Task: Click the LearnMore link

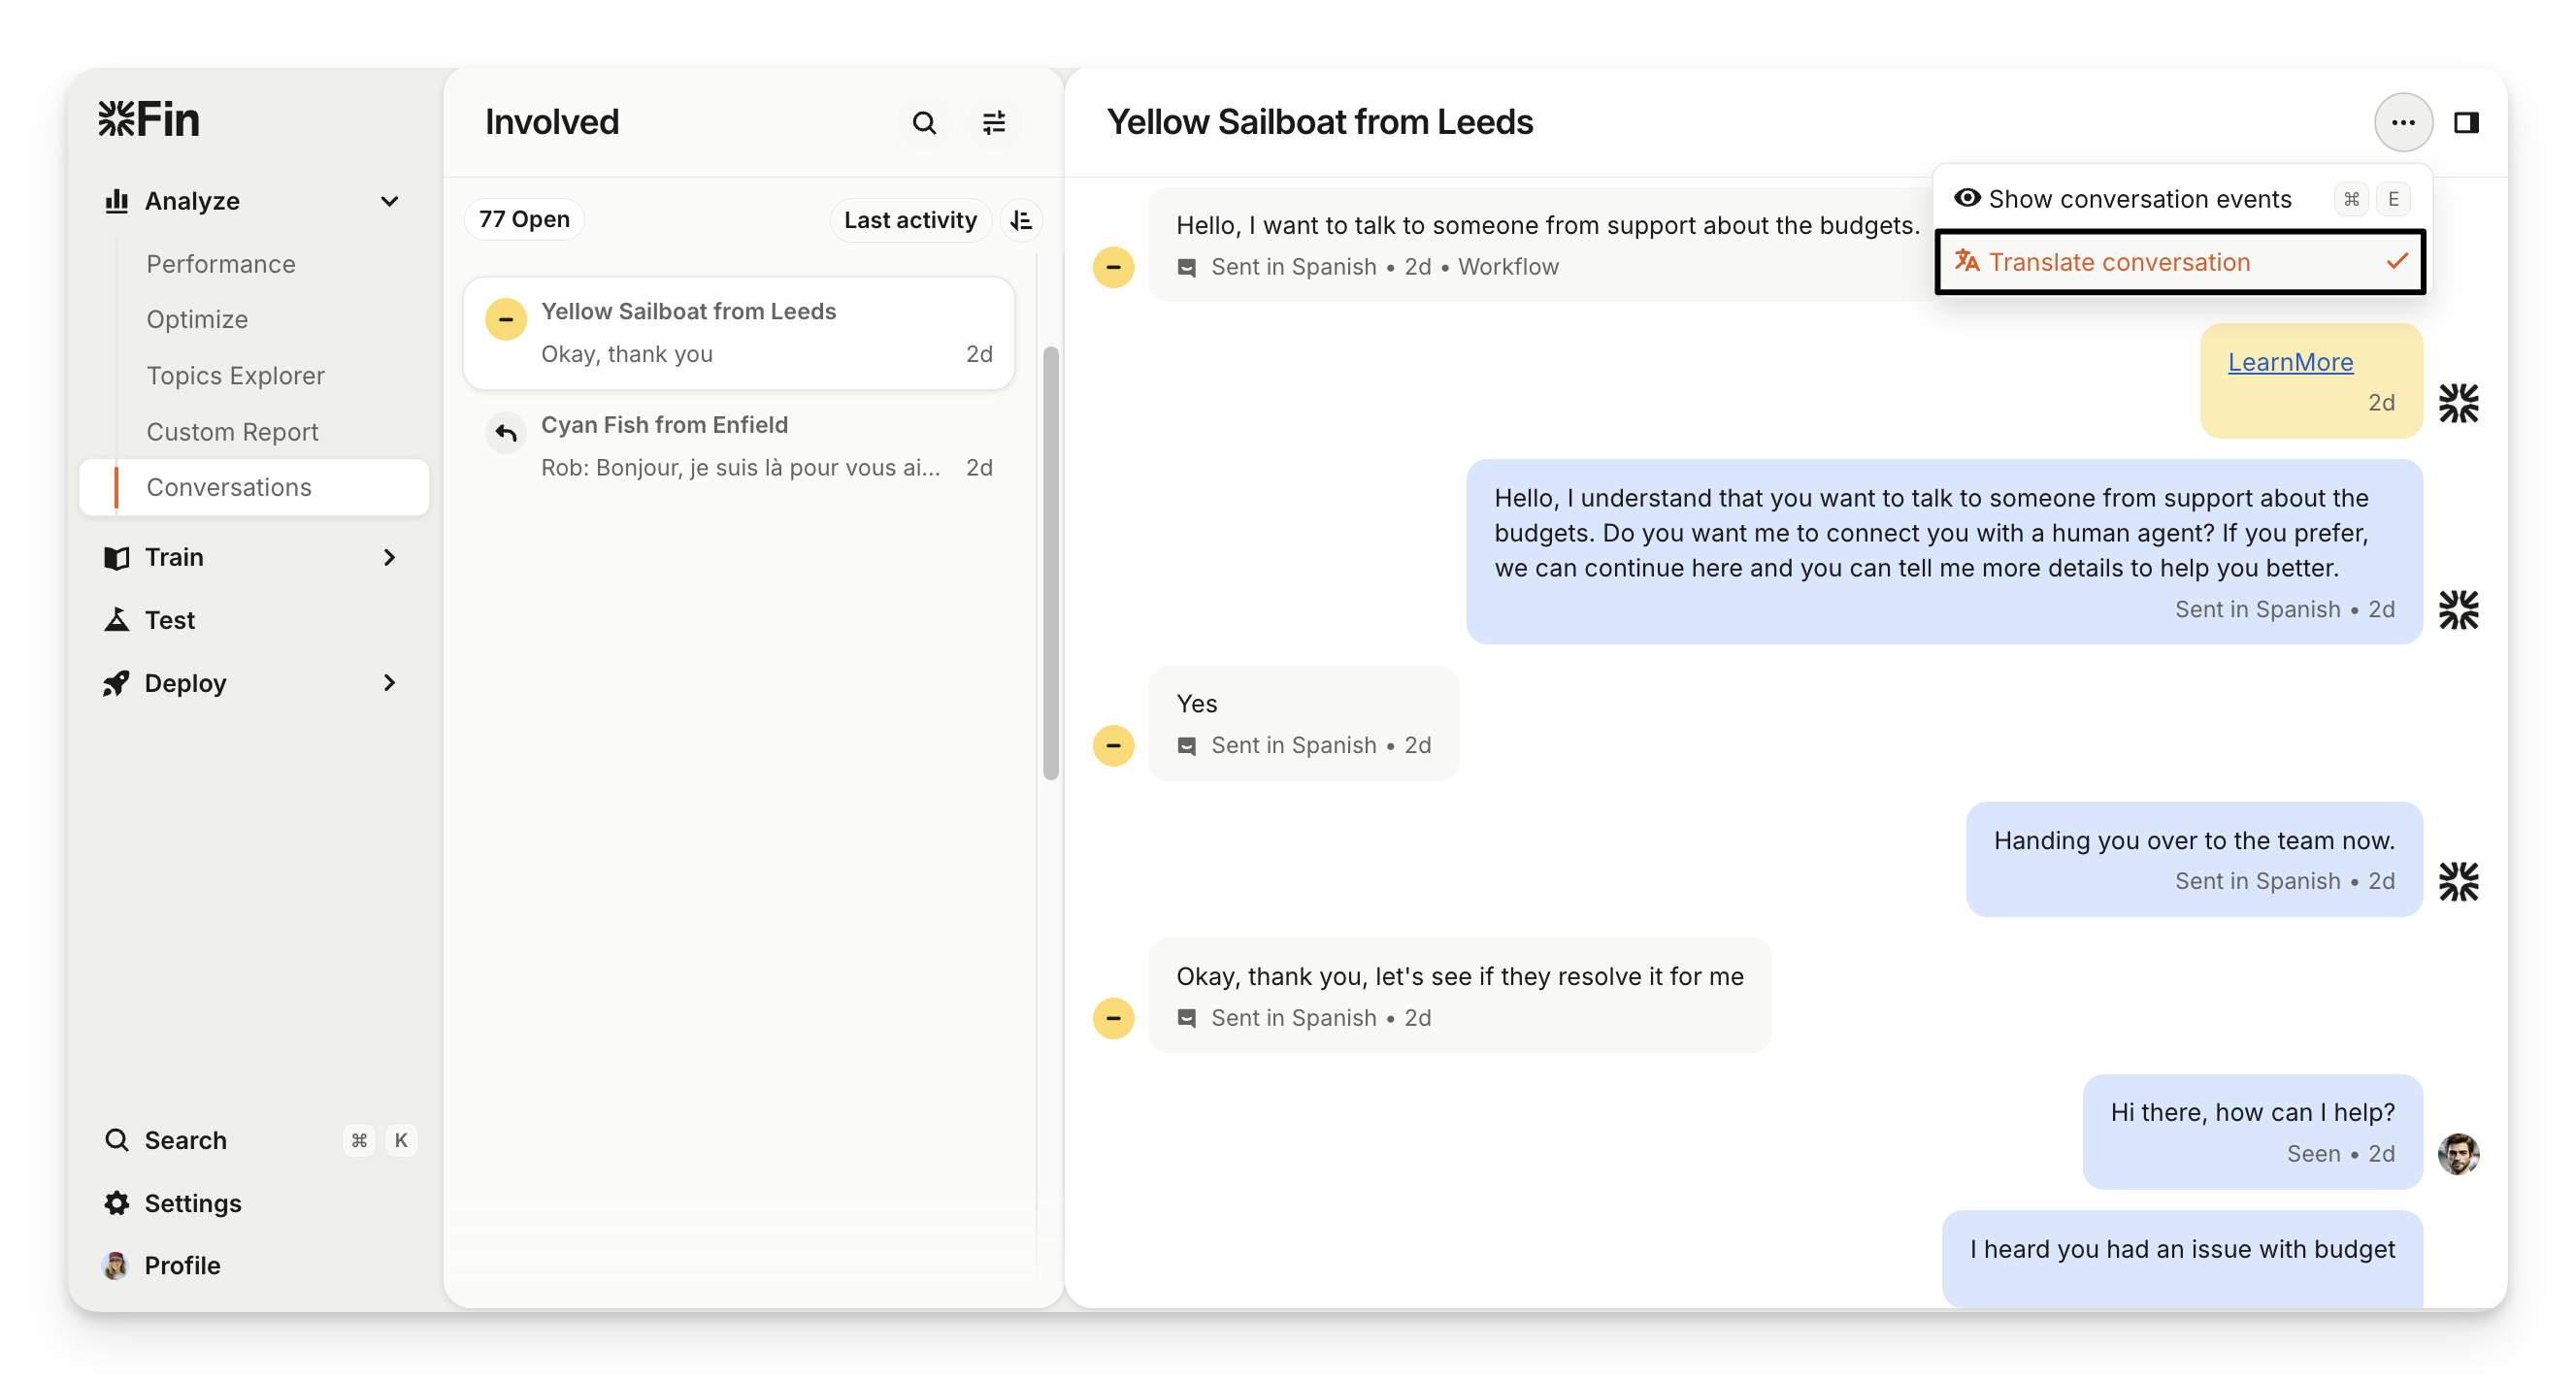Action: (2290, 362)
